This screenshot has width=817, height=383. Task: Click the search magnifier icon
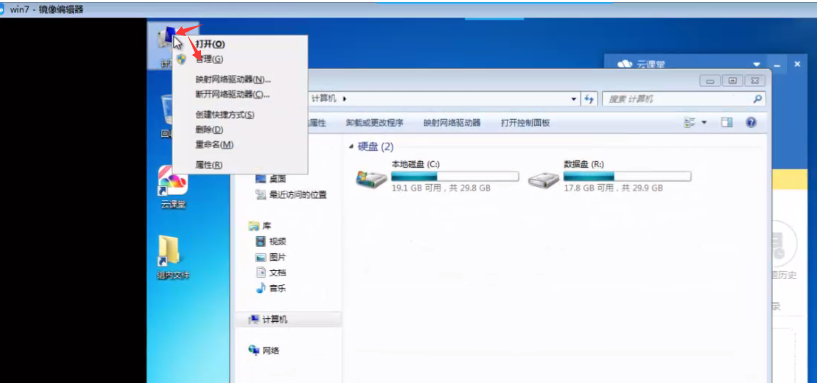coord(758,98)
